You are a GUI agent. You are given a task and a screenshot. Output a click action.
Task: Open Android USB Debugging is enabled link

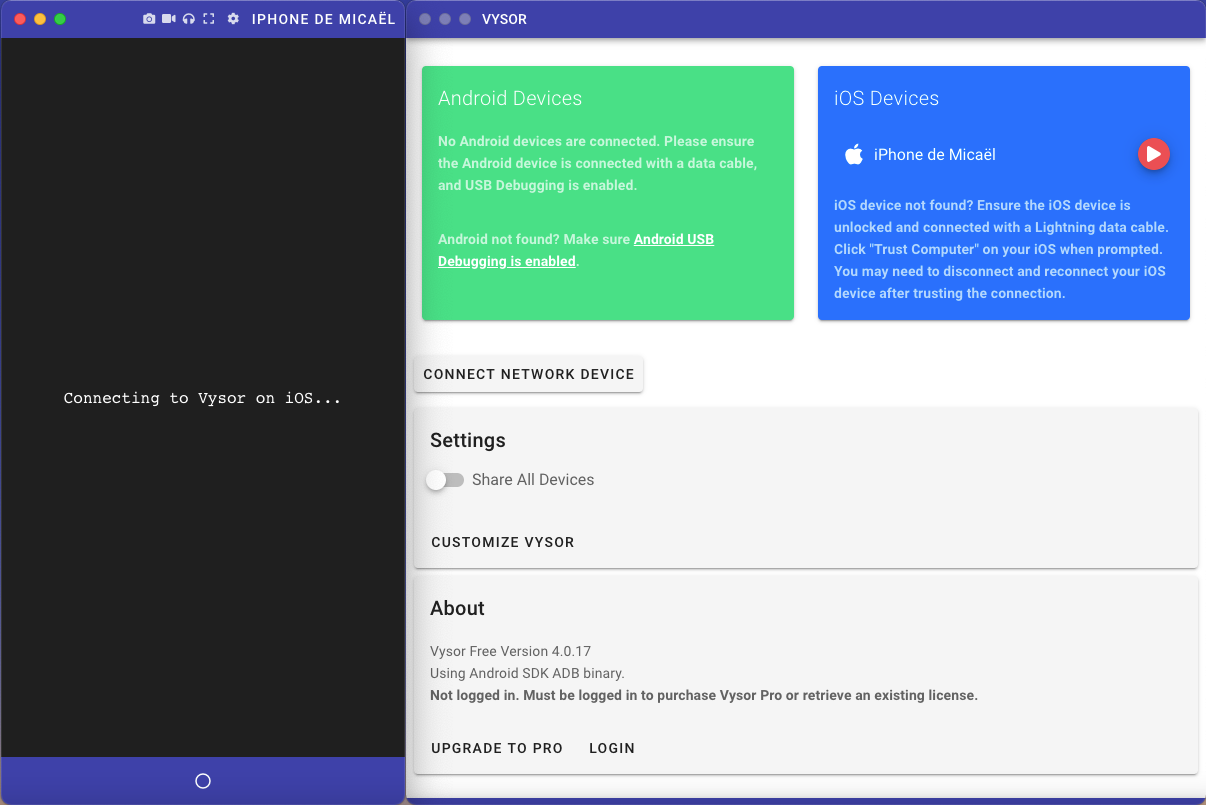point(575,250)
